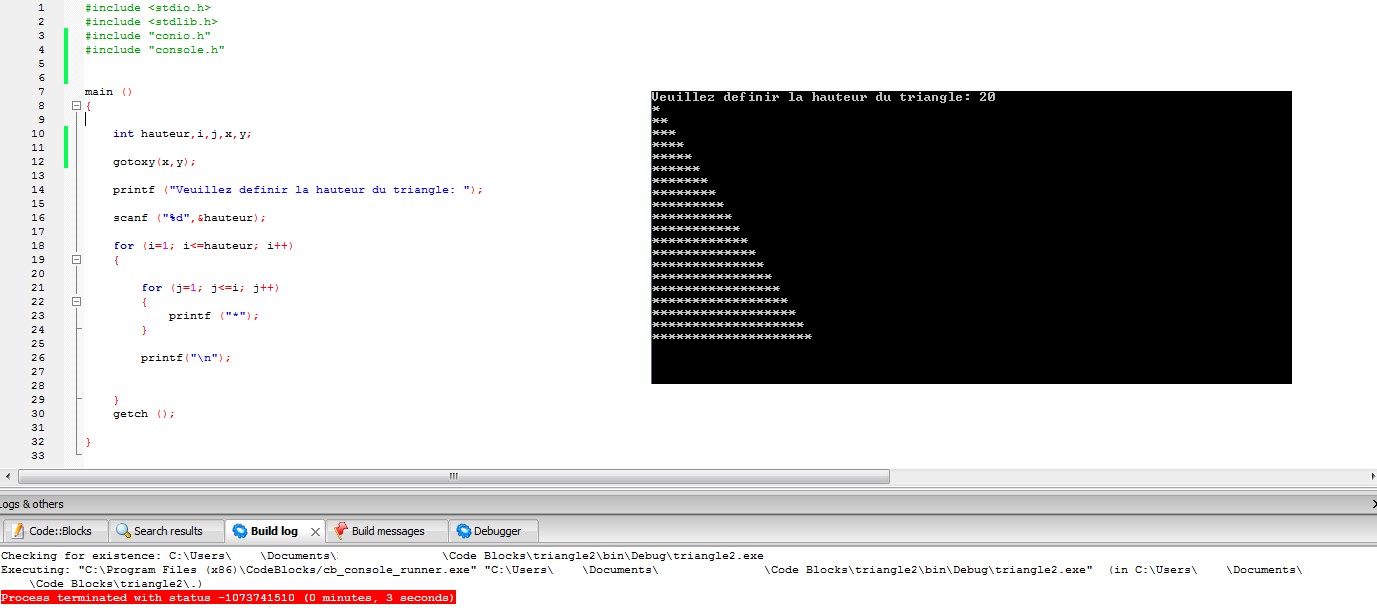Screen dimensions: 1377x615
Task: Click the pencil icon on Code::Blocks tab
Action: coord(16,531)
